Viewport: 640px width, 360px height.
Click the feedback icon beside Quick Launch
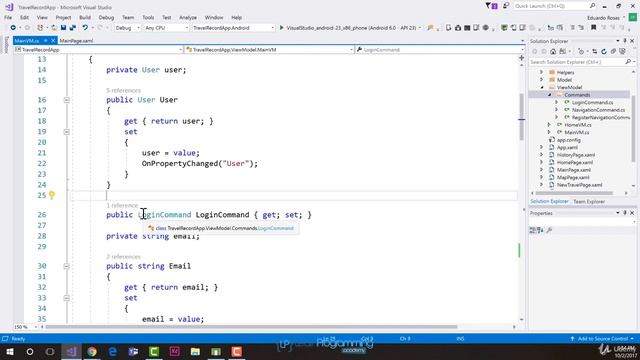[506, 6]
